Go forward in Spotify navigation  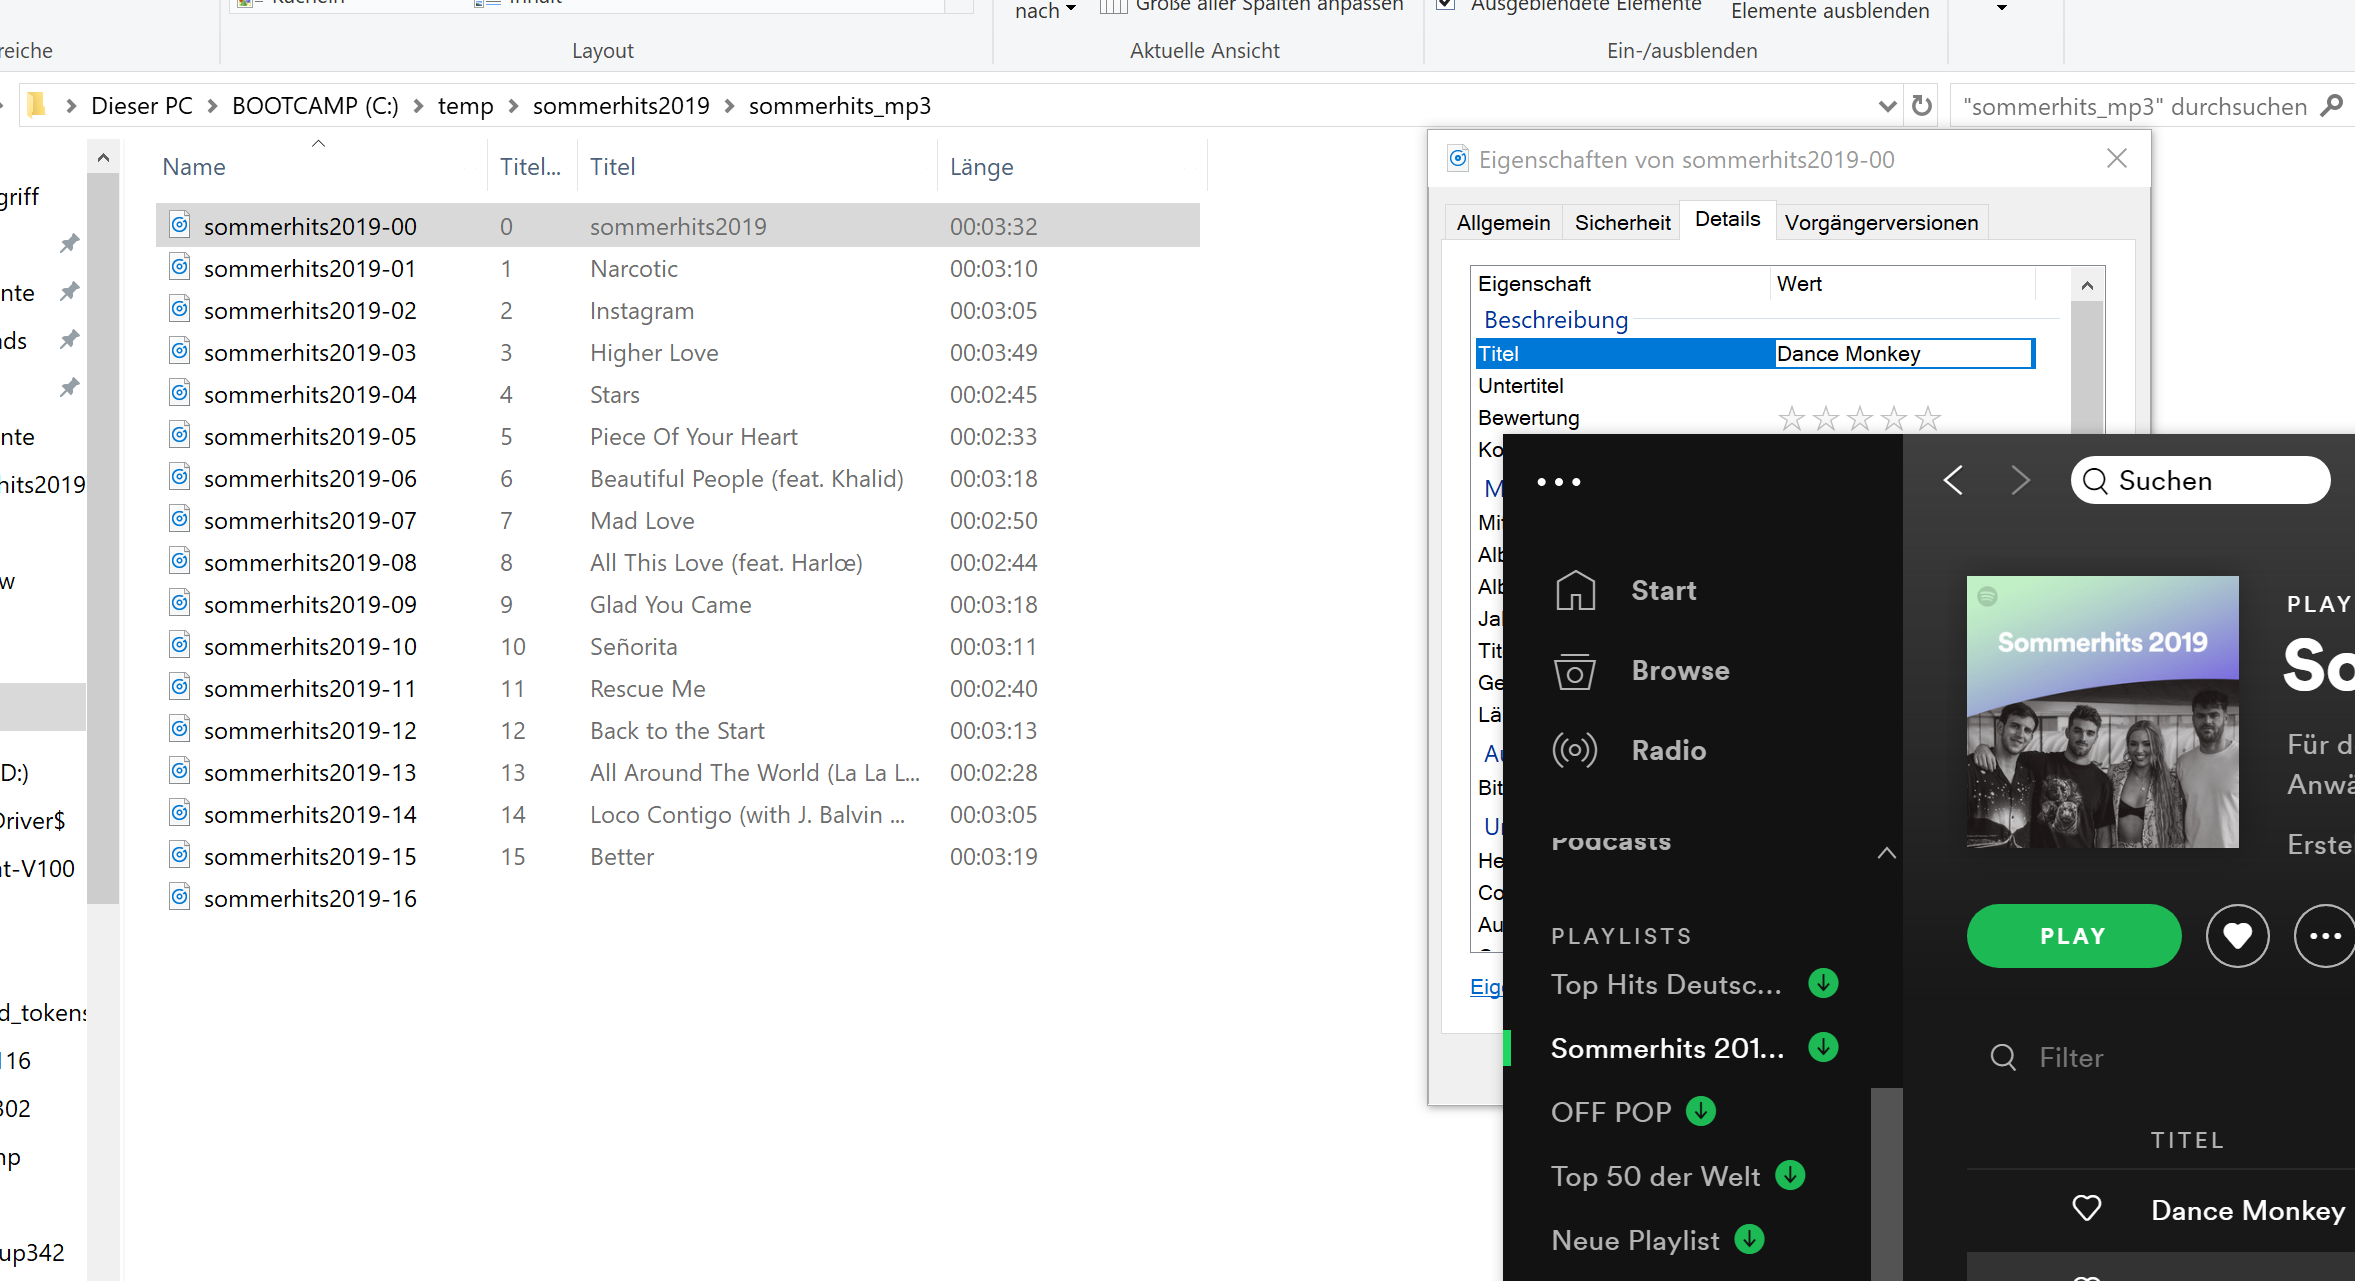2020,480
